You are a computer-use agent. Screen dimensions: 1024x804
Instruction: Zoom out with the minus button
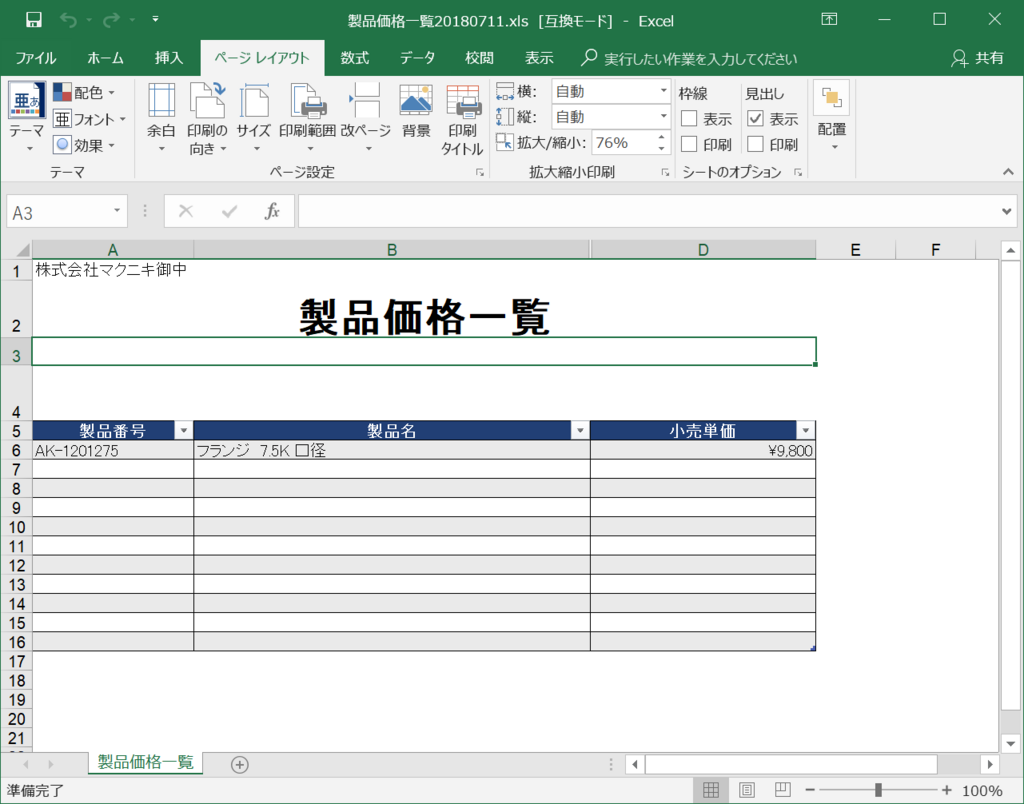tap(810, 790)
